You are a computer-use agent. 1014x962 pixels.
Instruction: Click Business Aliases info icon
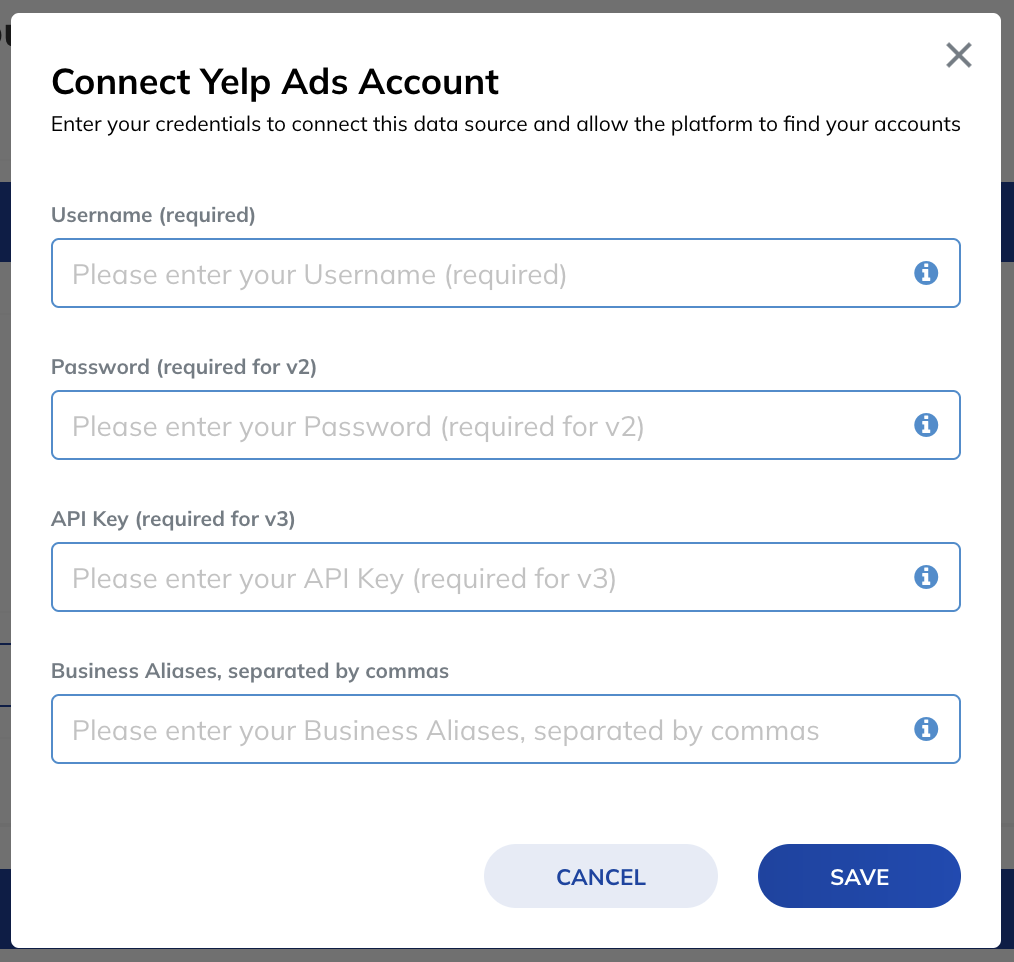coord(925,729)
